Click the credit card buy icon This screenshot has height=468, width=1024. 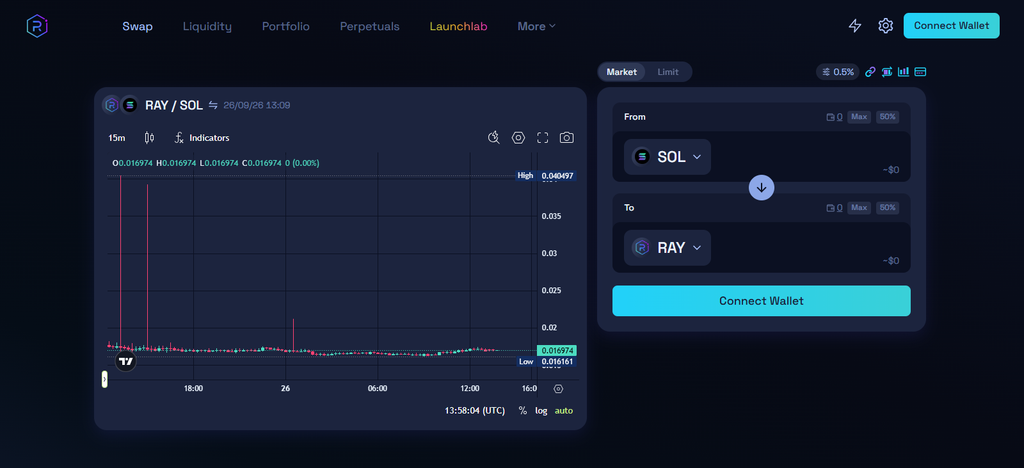(921, 72)
